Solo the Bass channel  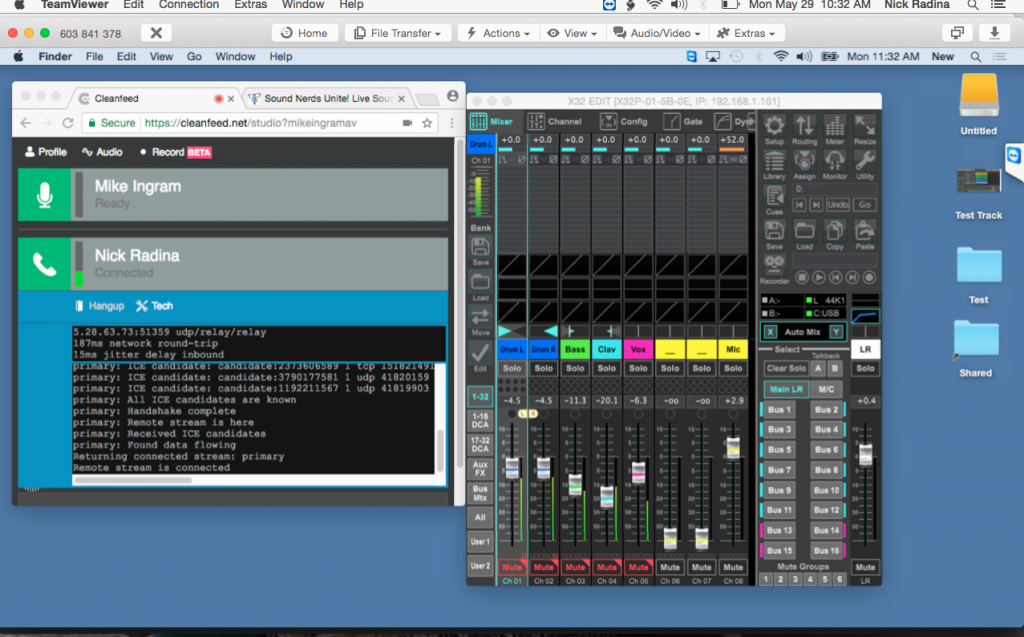tap(575, 368)
